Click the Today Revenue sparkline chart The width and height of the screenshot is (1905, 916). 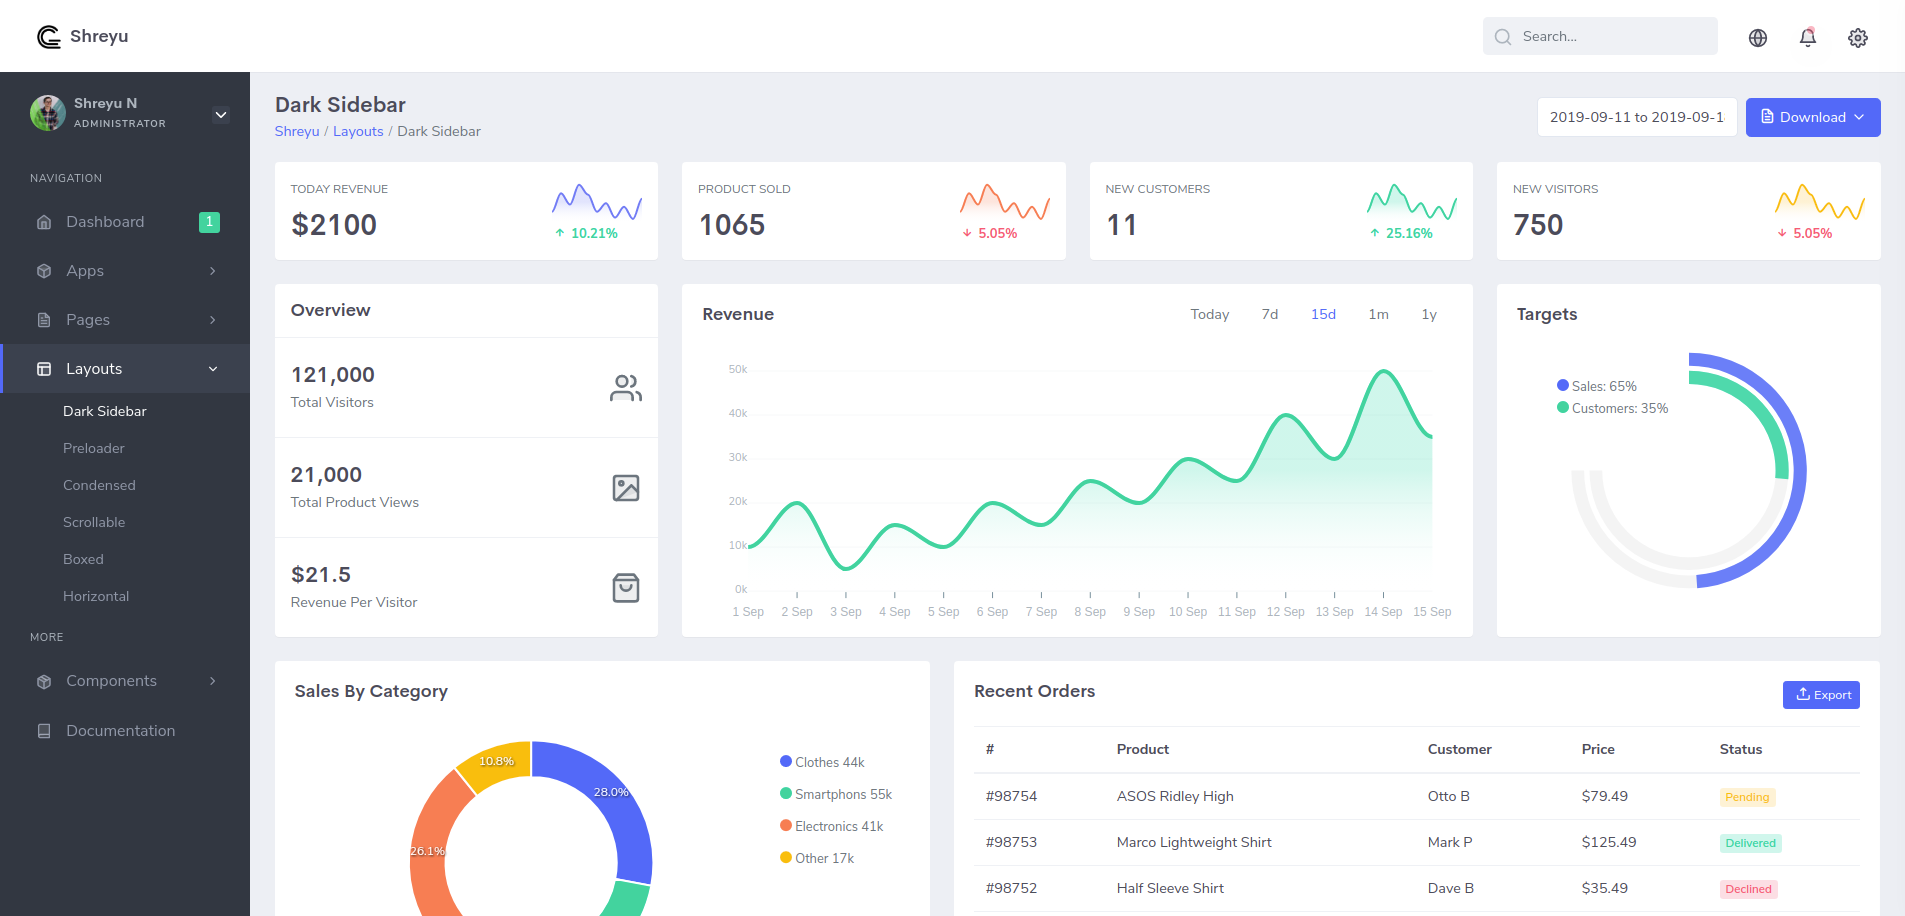[x=597, y=201]
